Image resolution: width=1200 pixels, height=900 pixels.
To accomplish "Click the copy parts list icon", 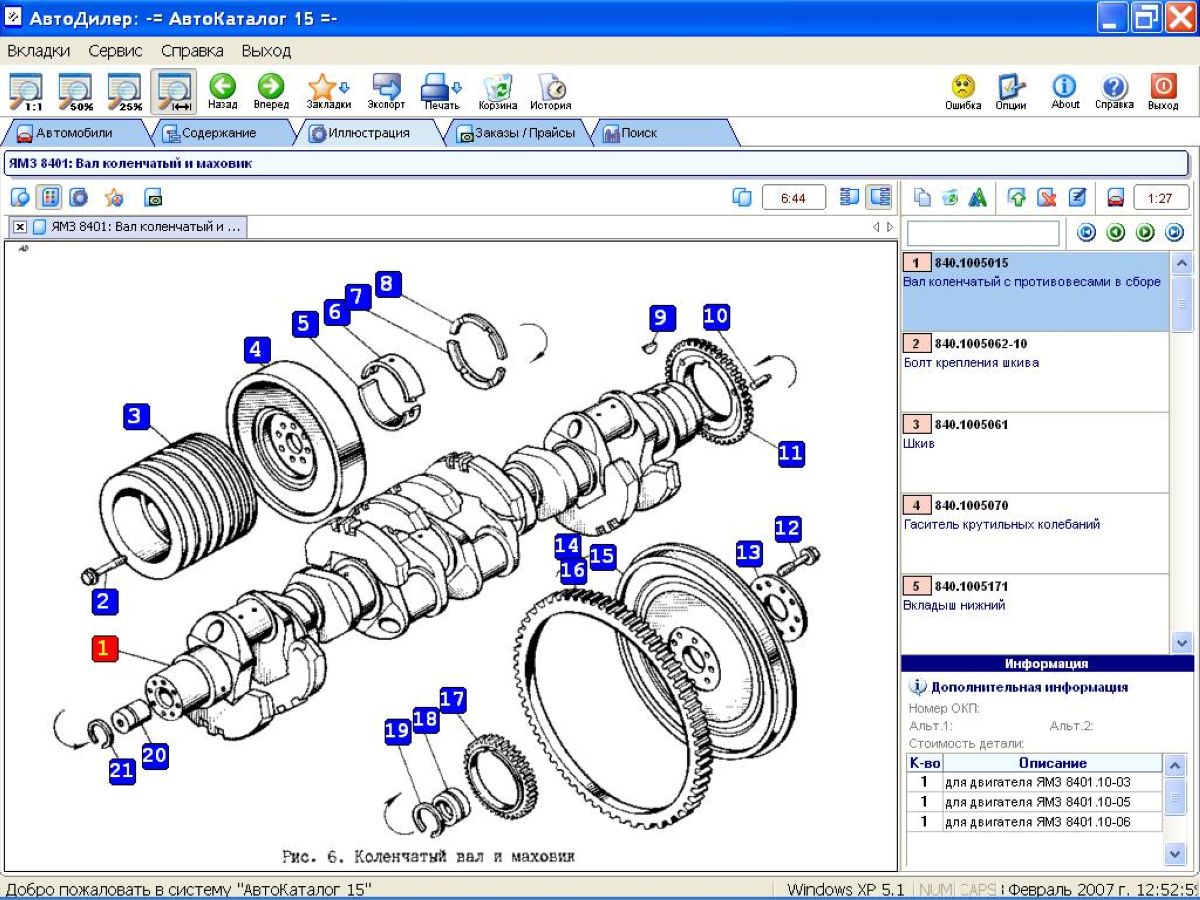I will [x=922, y=197].
